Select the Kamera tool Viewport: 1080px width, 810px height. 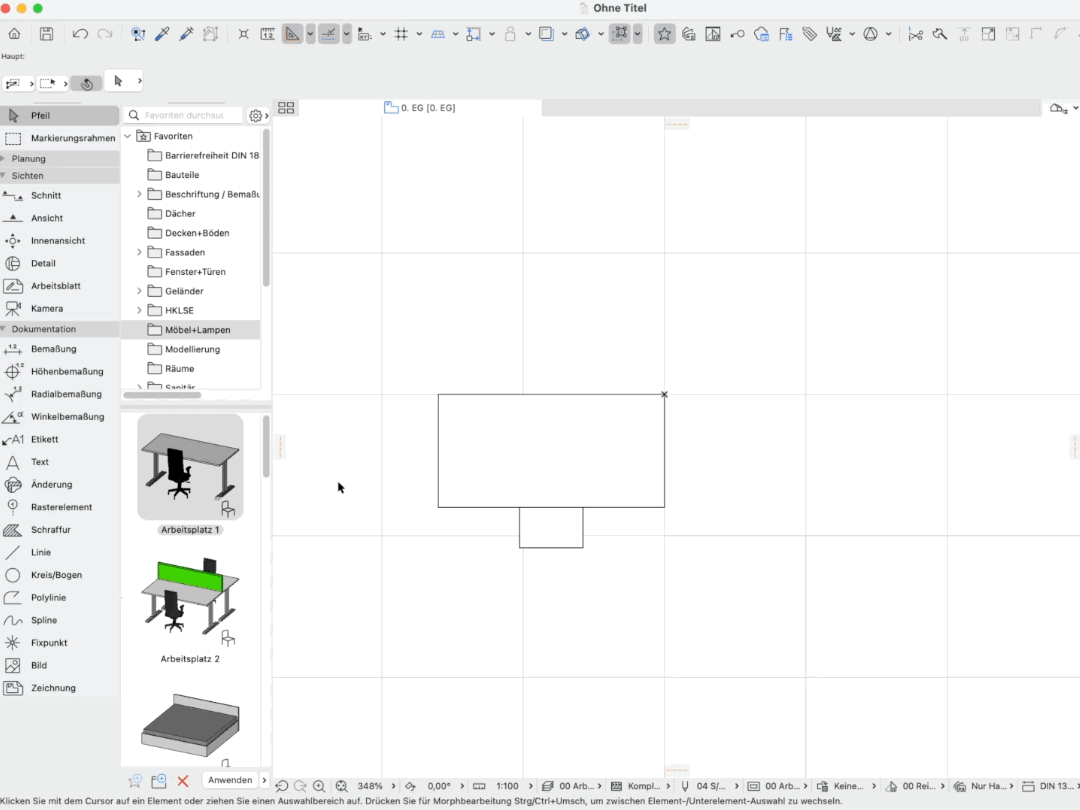point(46,309)
